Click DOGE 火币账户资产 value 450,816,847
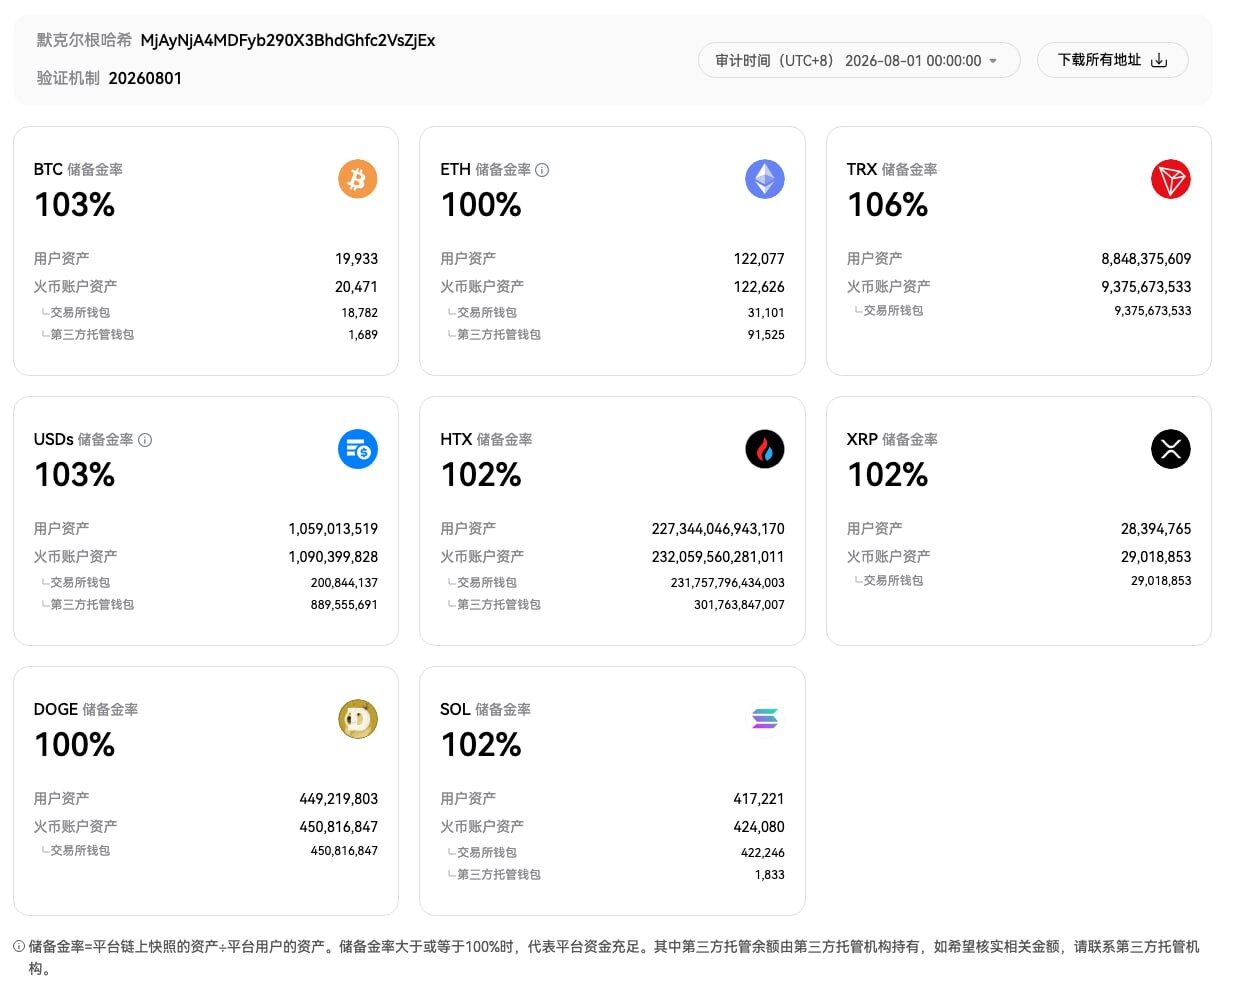This screenshot has height=992, width=1238. [x=339, y=827]
